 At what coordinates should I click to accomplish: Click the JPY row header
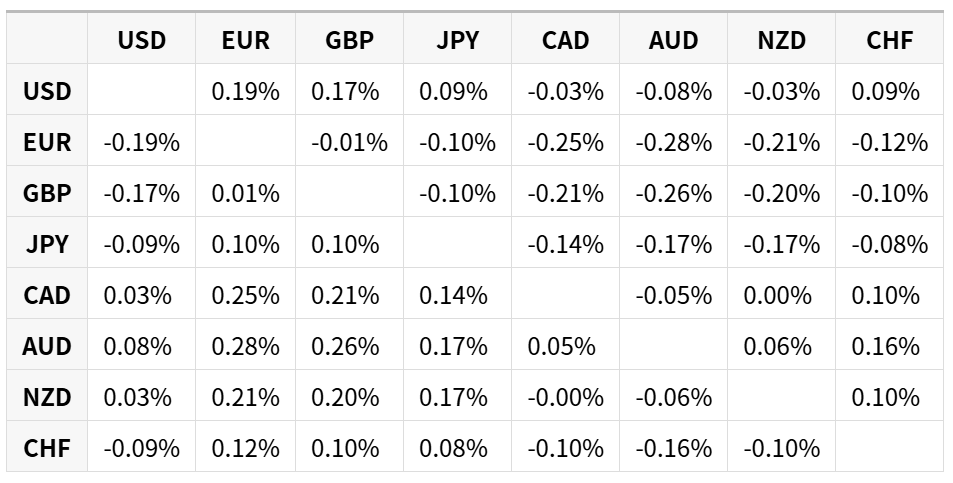click(x=47, y=243)
